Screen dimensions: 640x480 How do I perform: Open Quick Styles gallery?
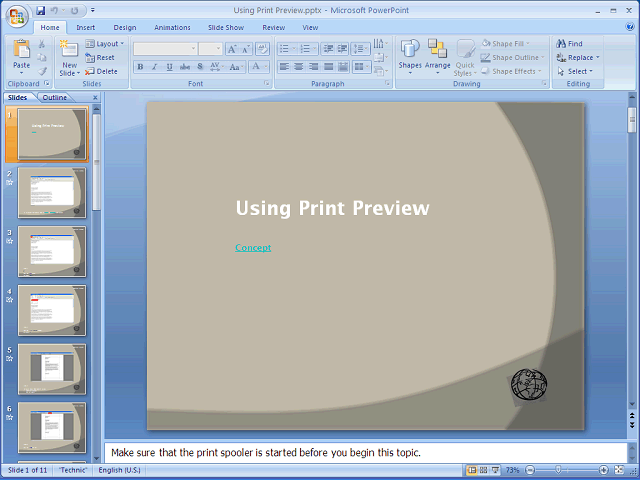click(x=465, y=58)
